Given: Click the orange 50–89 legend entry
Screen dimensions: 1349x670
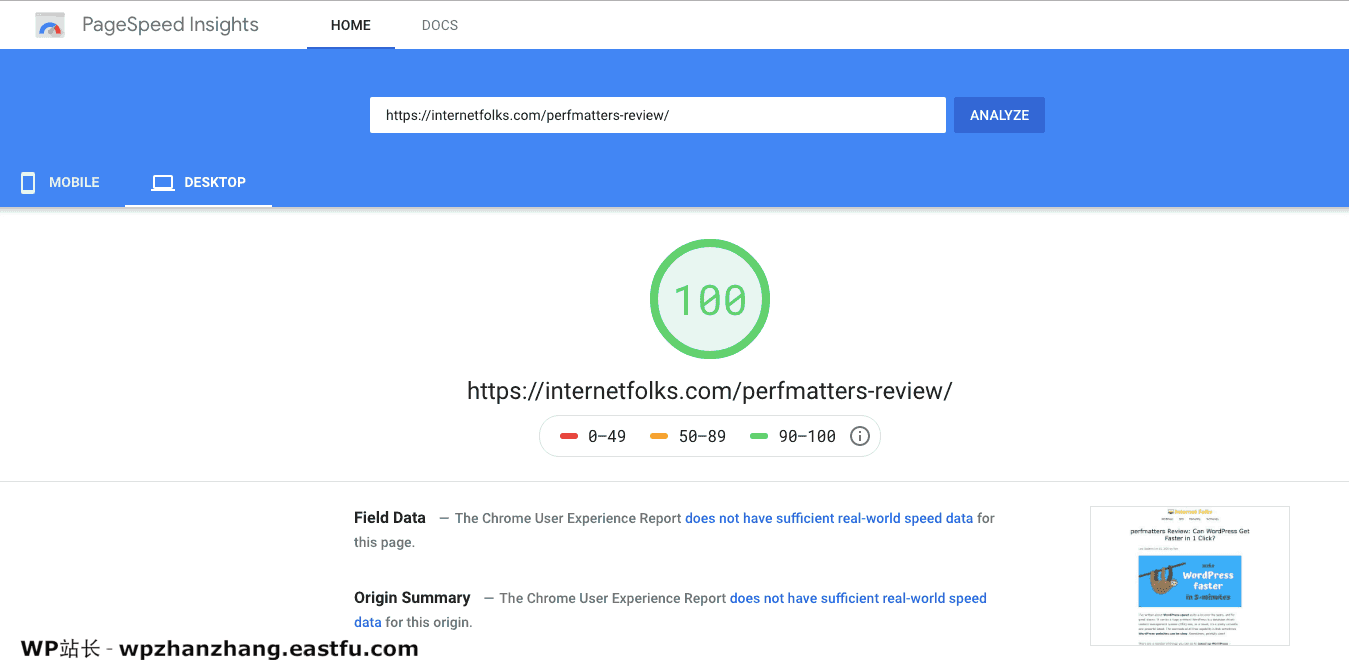Looking at the screenshot, I should tap(688, 436).
